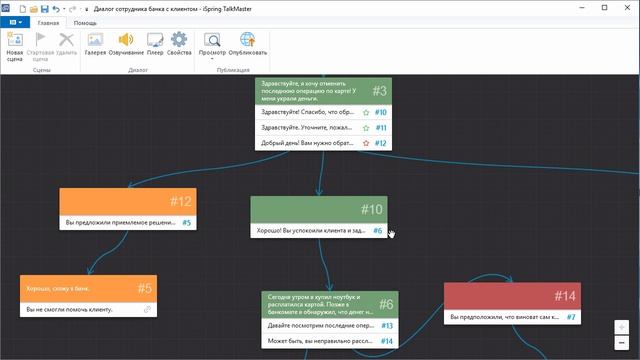The width and height of the screenshot is (640, 360).
Task: Open the Озвучивание voice-over tool
Action: pyautogui.click(x=126, y=44)
